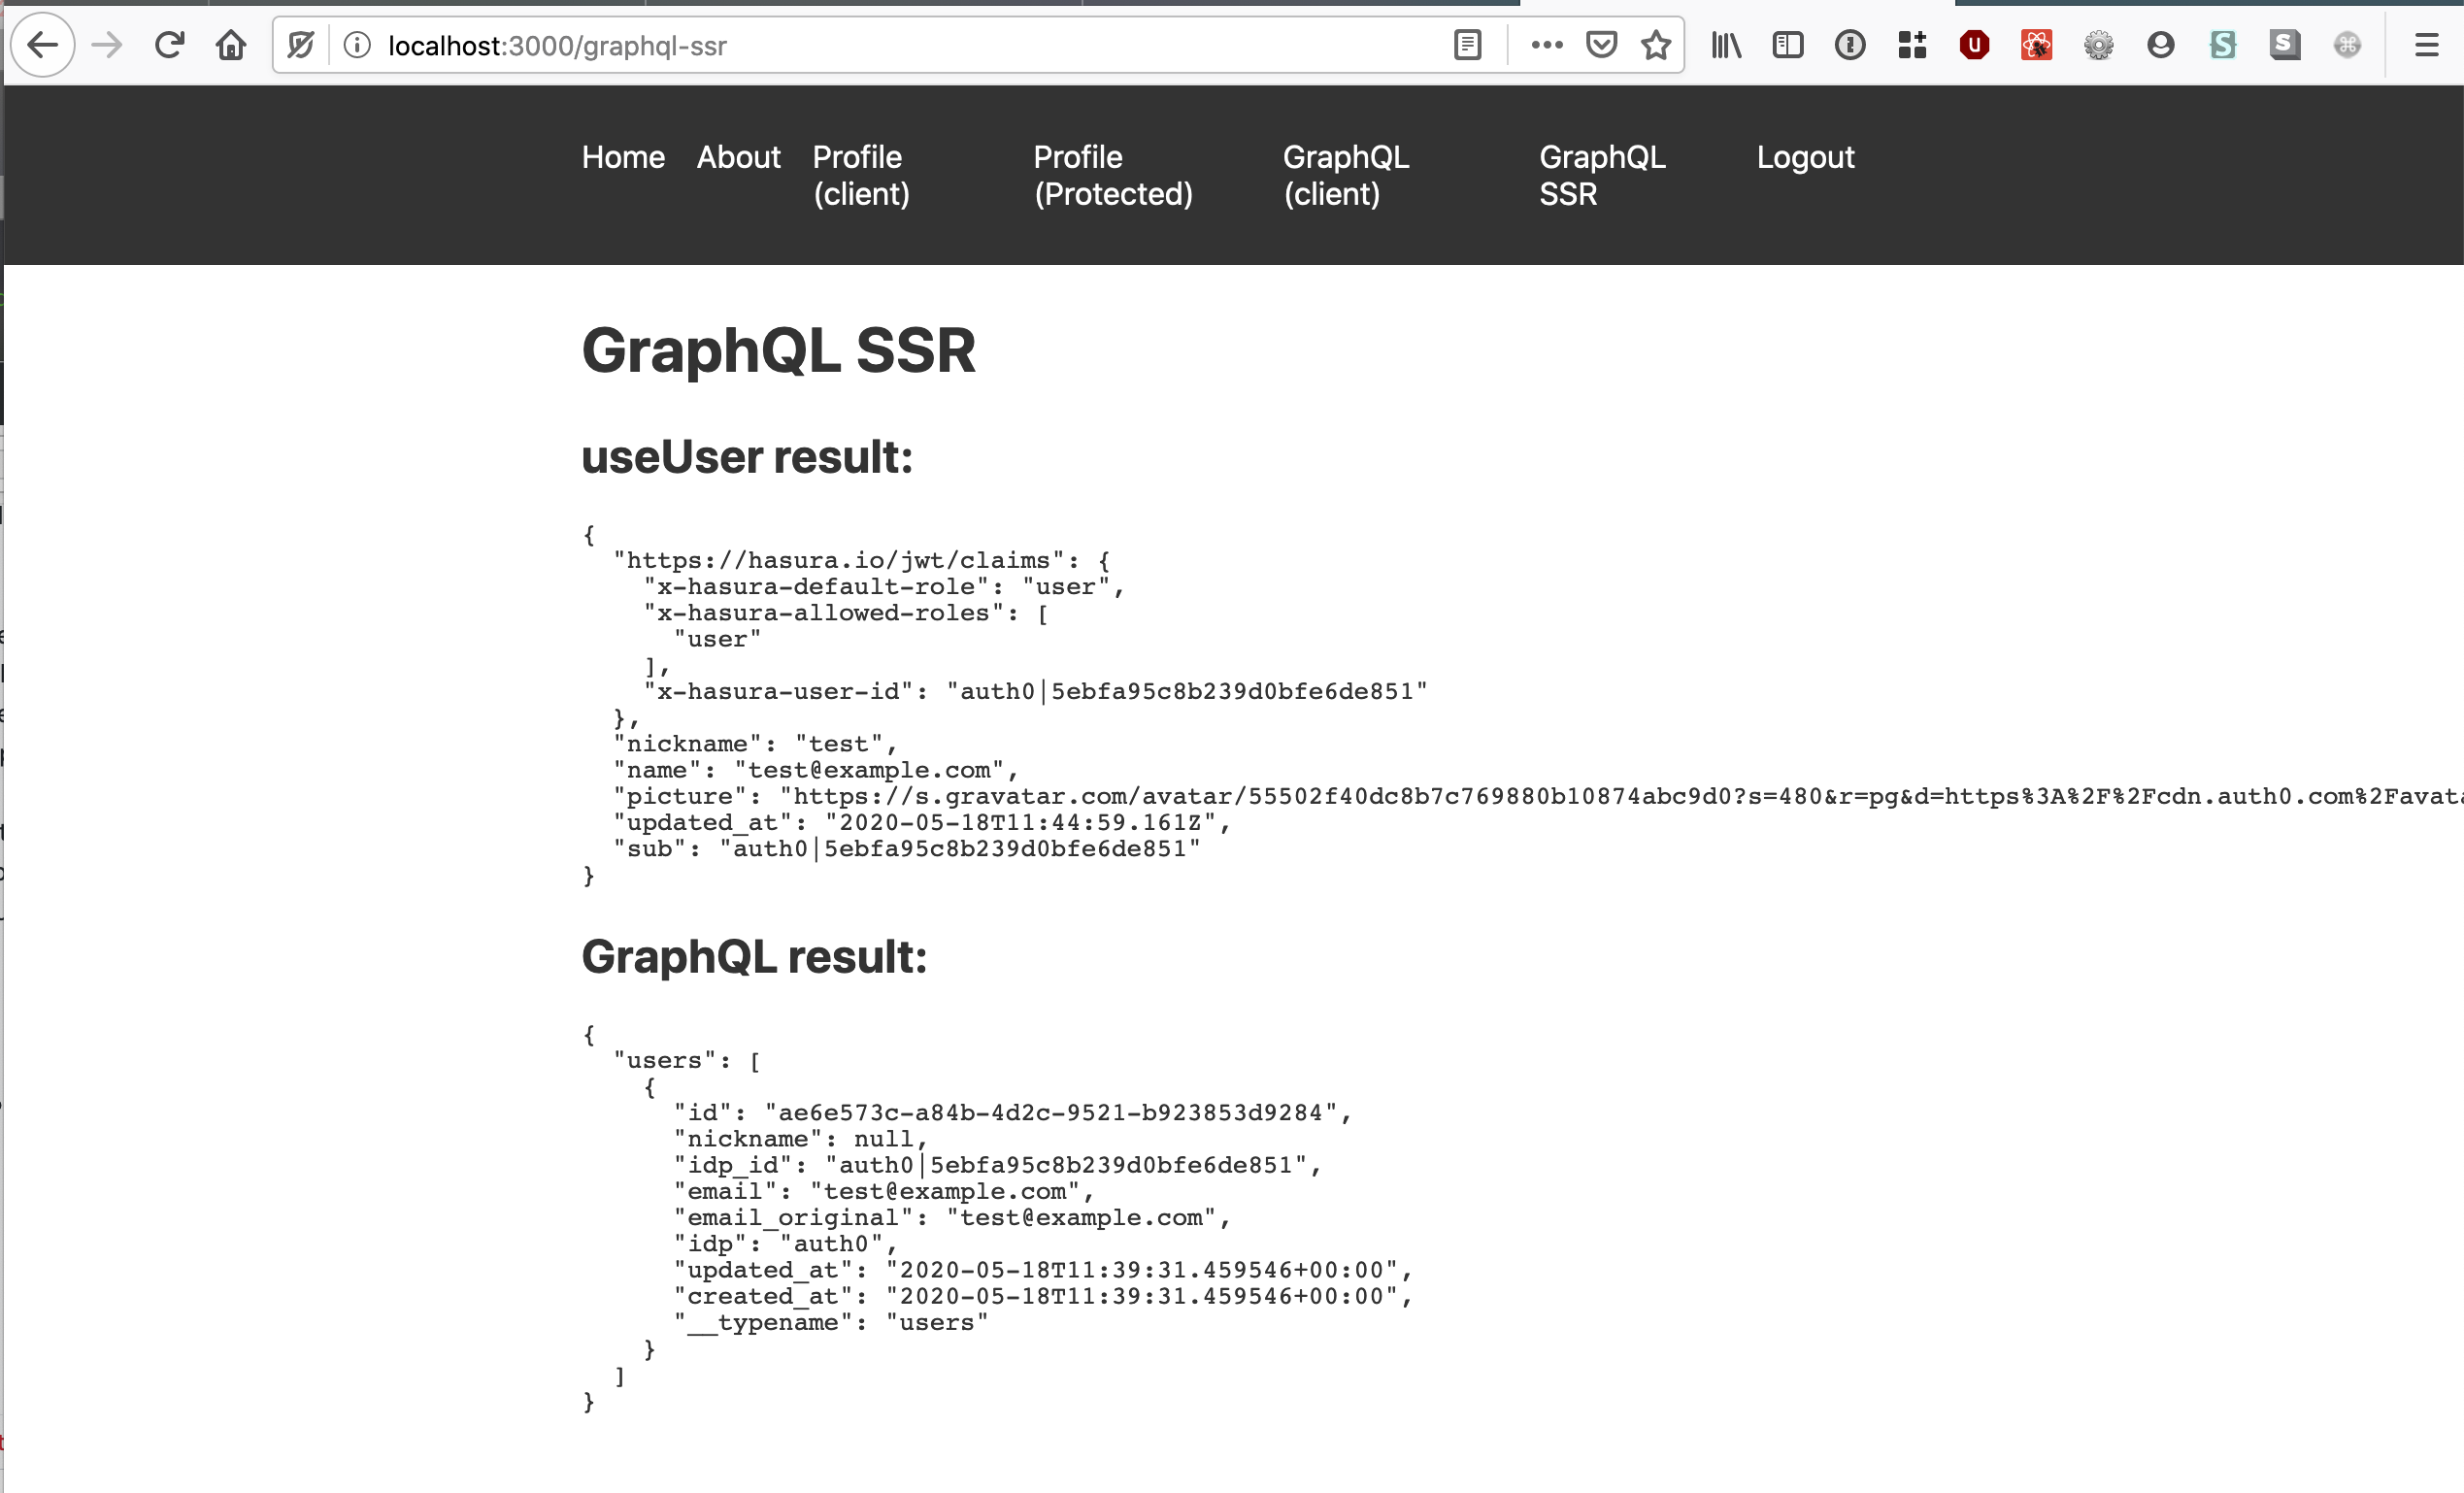Screen dimensions: 2464x1493
Task: Go to the Home nav link
Action: [x=623, y=157]
